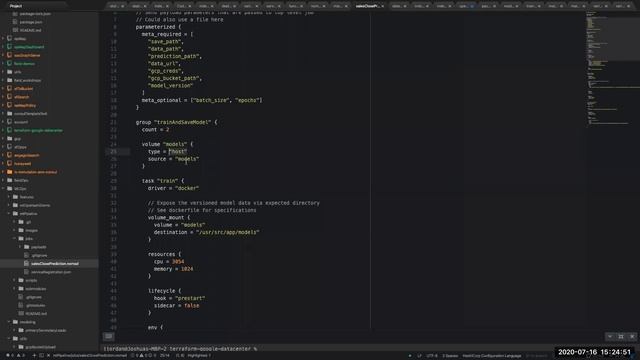Click "prestart" hook value
Viewport: 640px width, 360px height.
coord(190,298)
